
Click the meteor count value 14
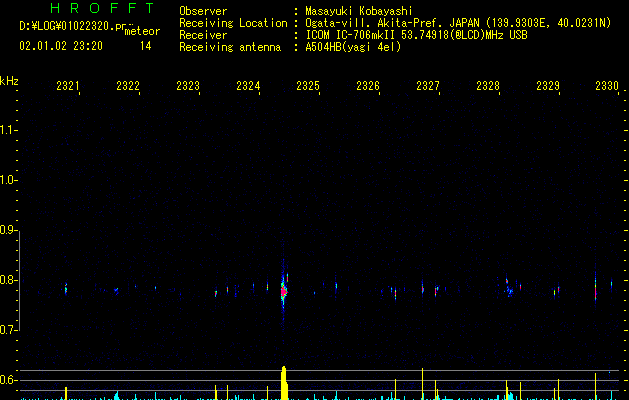pyautogui.click(x=146, y=46)
